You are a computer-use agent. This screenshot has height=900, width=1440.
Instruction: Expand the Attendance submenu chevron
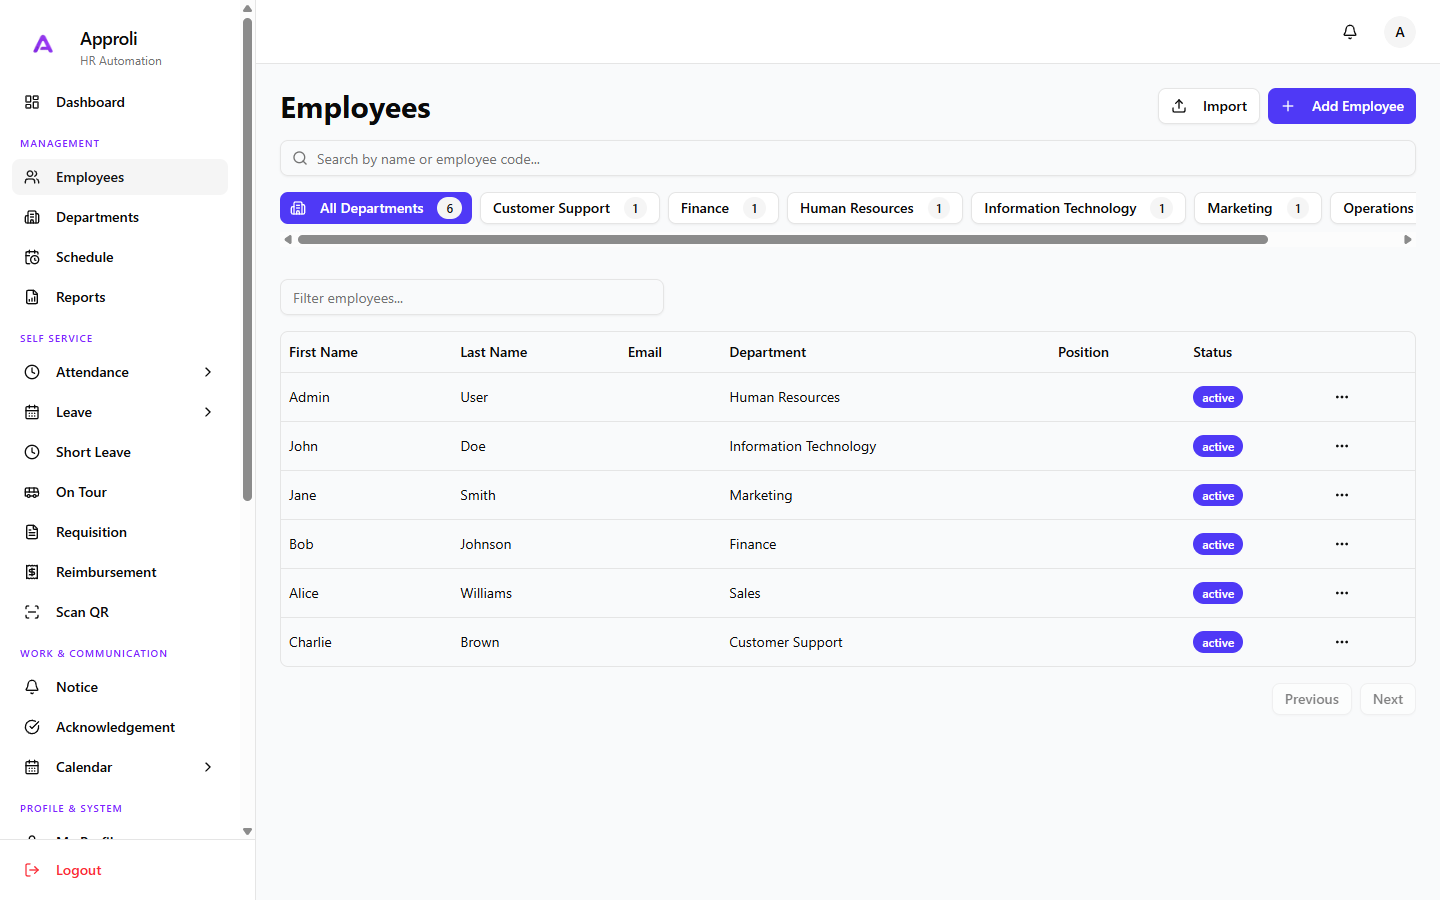point(208,372)
